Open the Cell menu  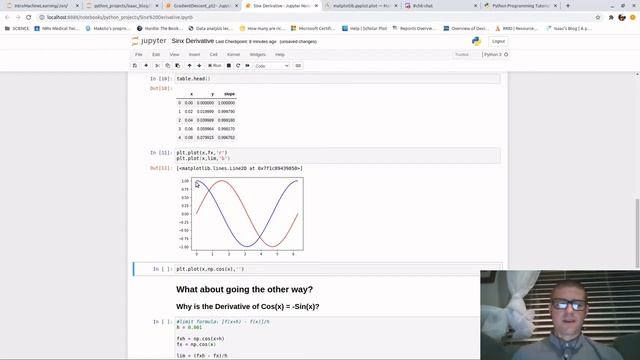[213, 54]
